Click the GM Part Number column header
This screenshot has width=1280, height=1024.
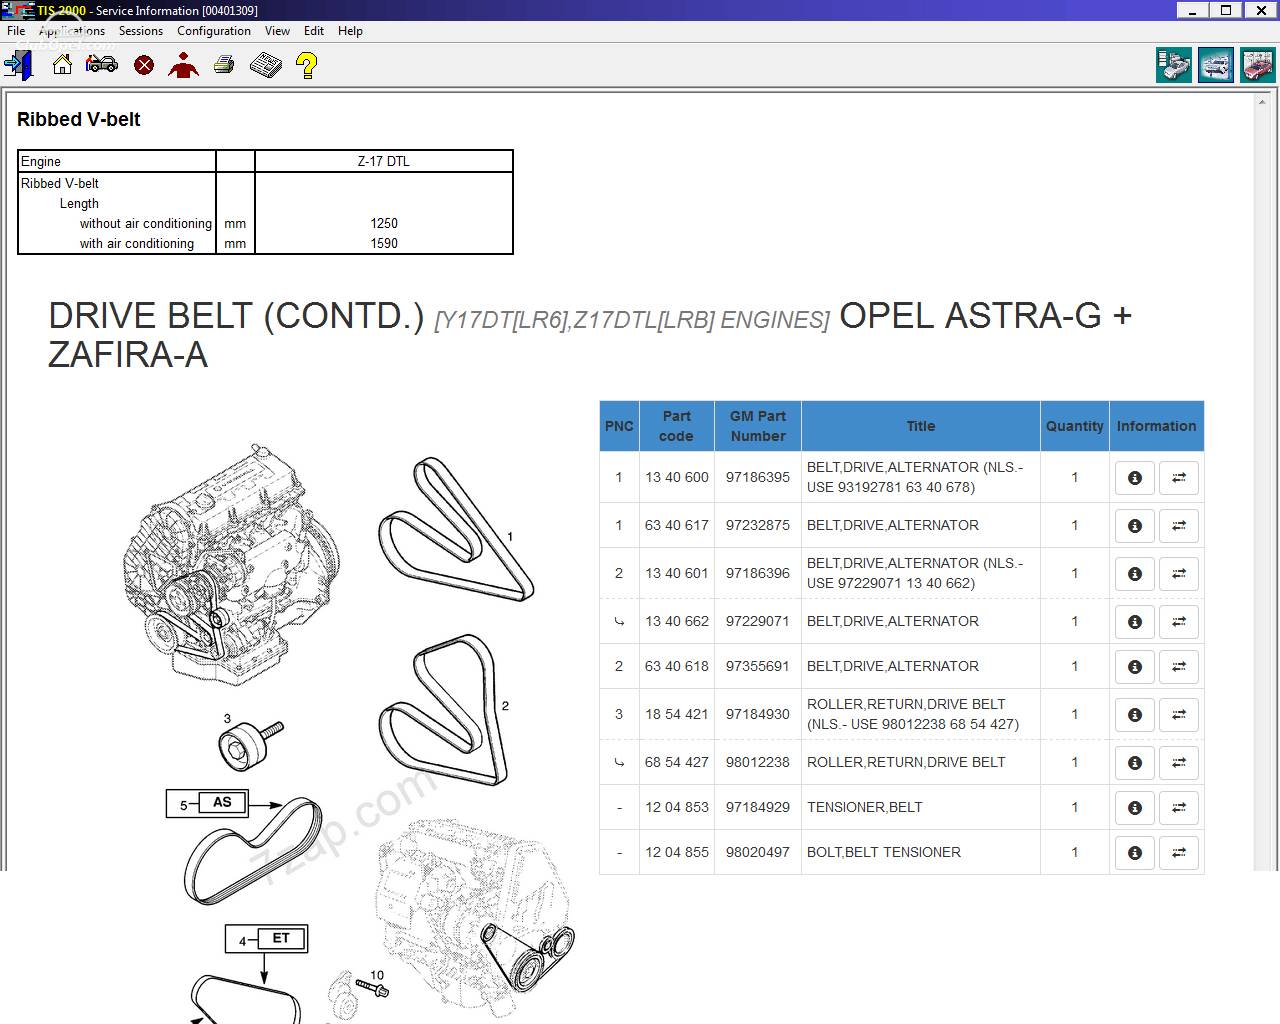click(x=758, y=426)
